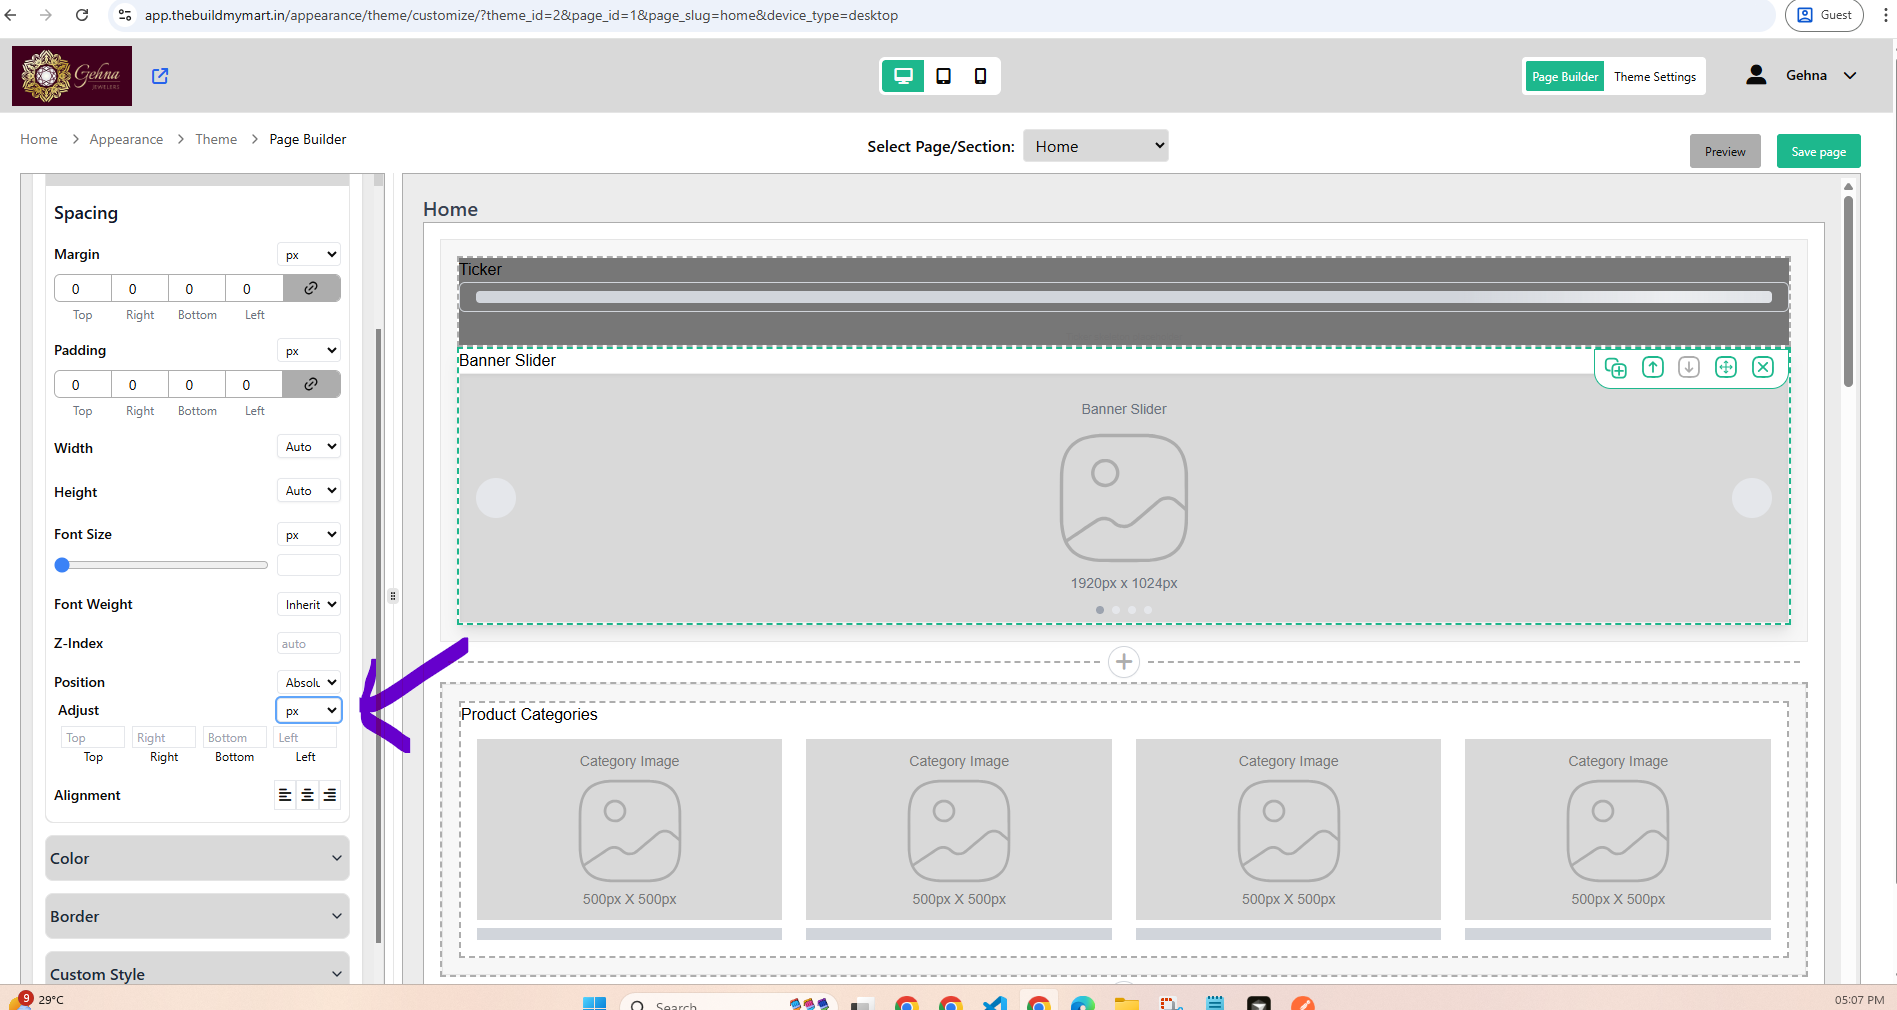Viewport: 1897px width, 1010px height.
Task: Click the Adjust Left input field
Action: pyautogui.click(x=305, y=737)
